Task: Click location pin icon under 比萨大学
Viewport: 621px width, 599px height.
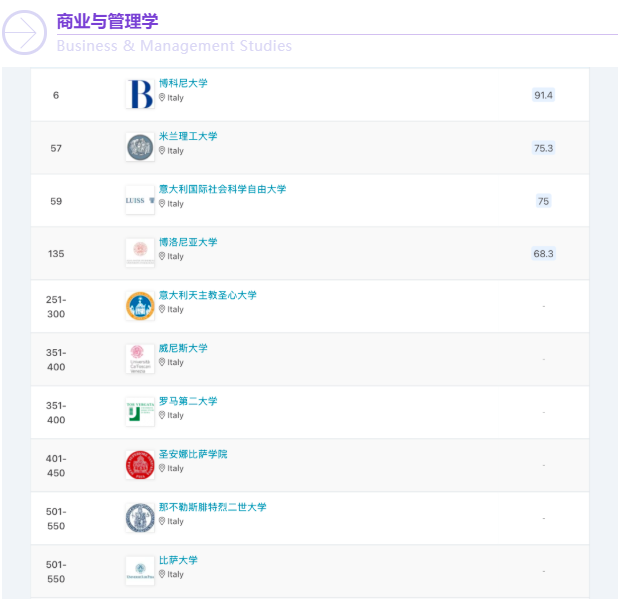Action: 162,574
